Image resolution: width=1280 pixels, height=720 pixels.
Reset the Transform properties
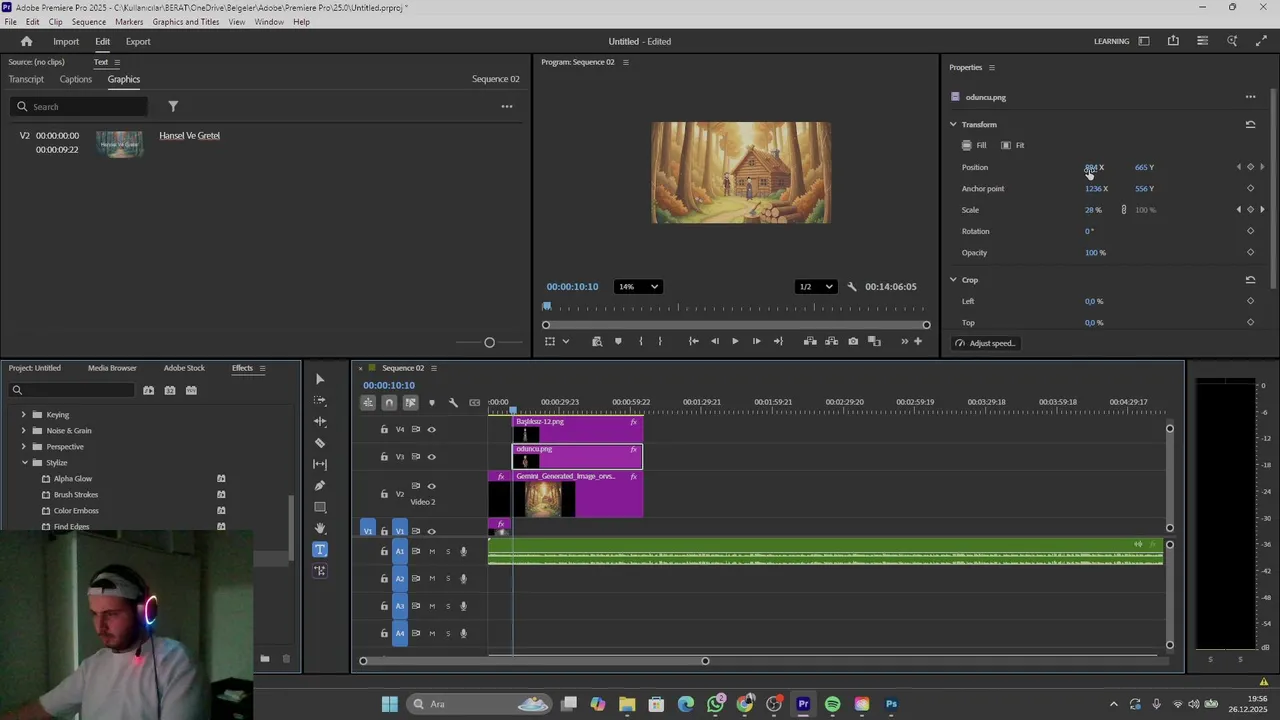[x=1250, y=125]
